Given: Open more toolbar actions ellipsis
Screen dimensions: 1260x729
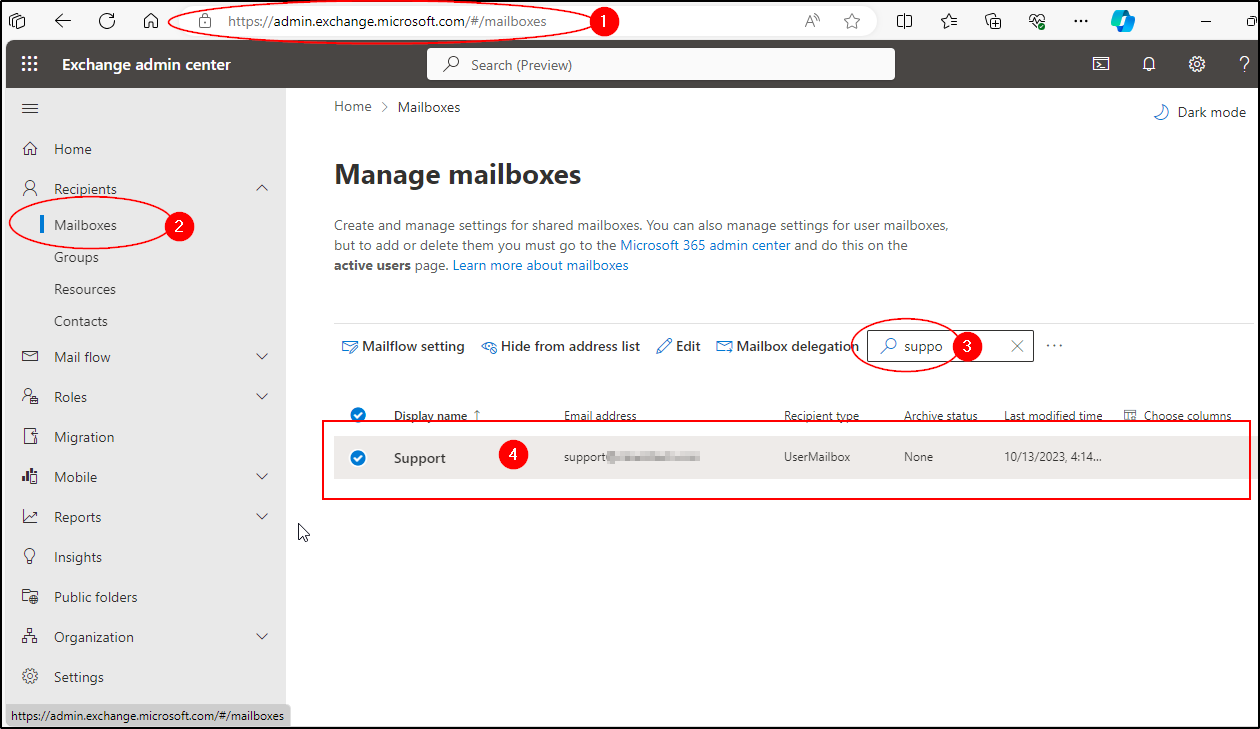Looking at the screenshot, I should [x=1054, y=346].
